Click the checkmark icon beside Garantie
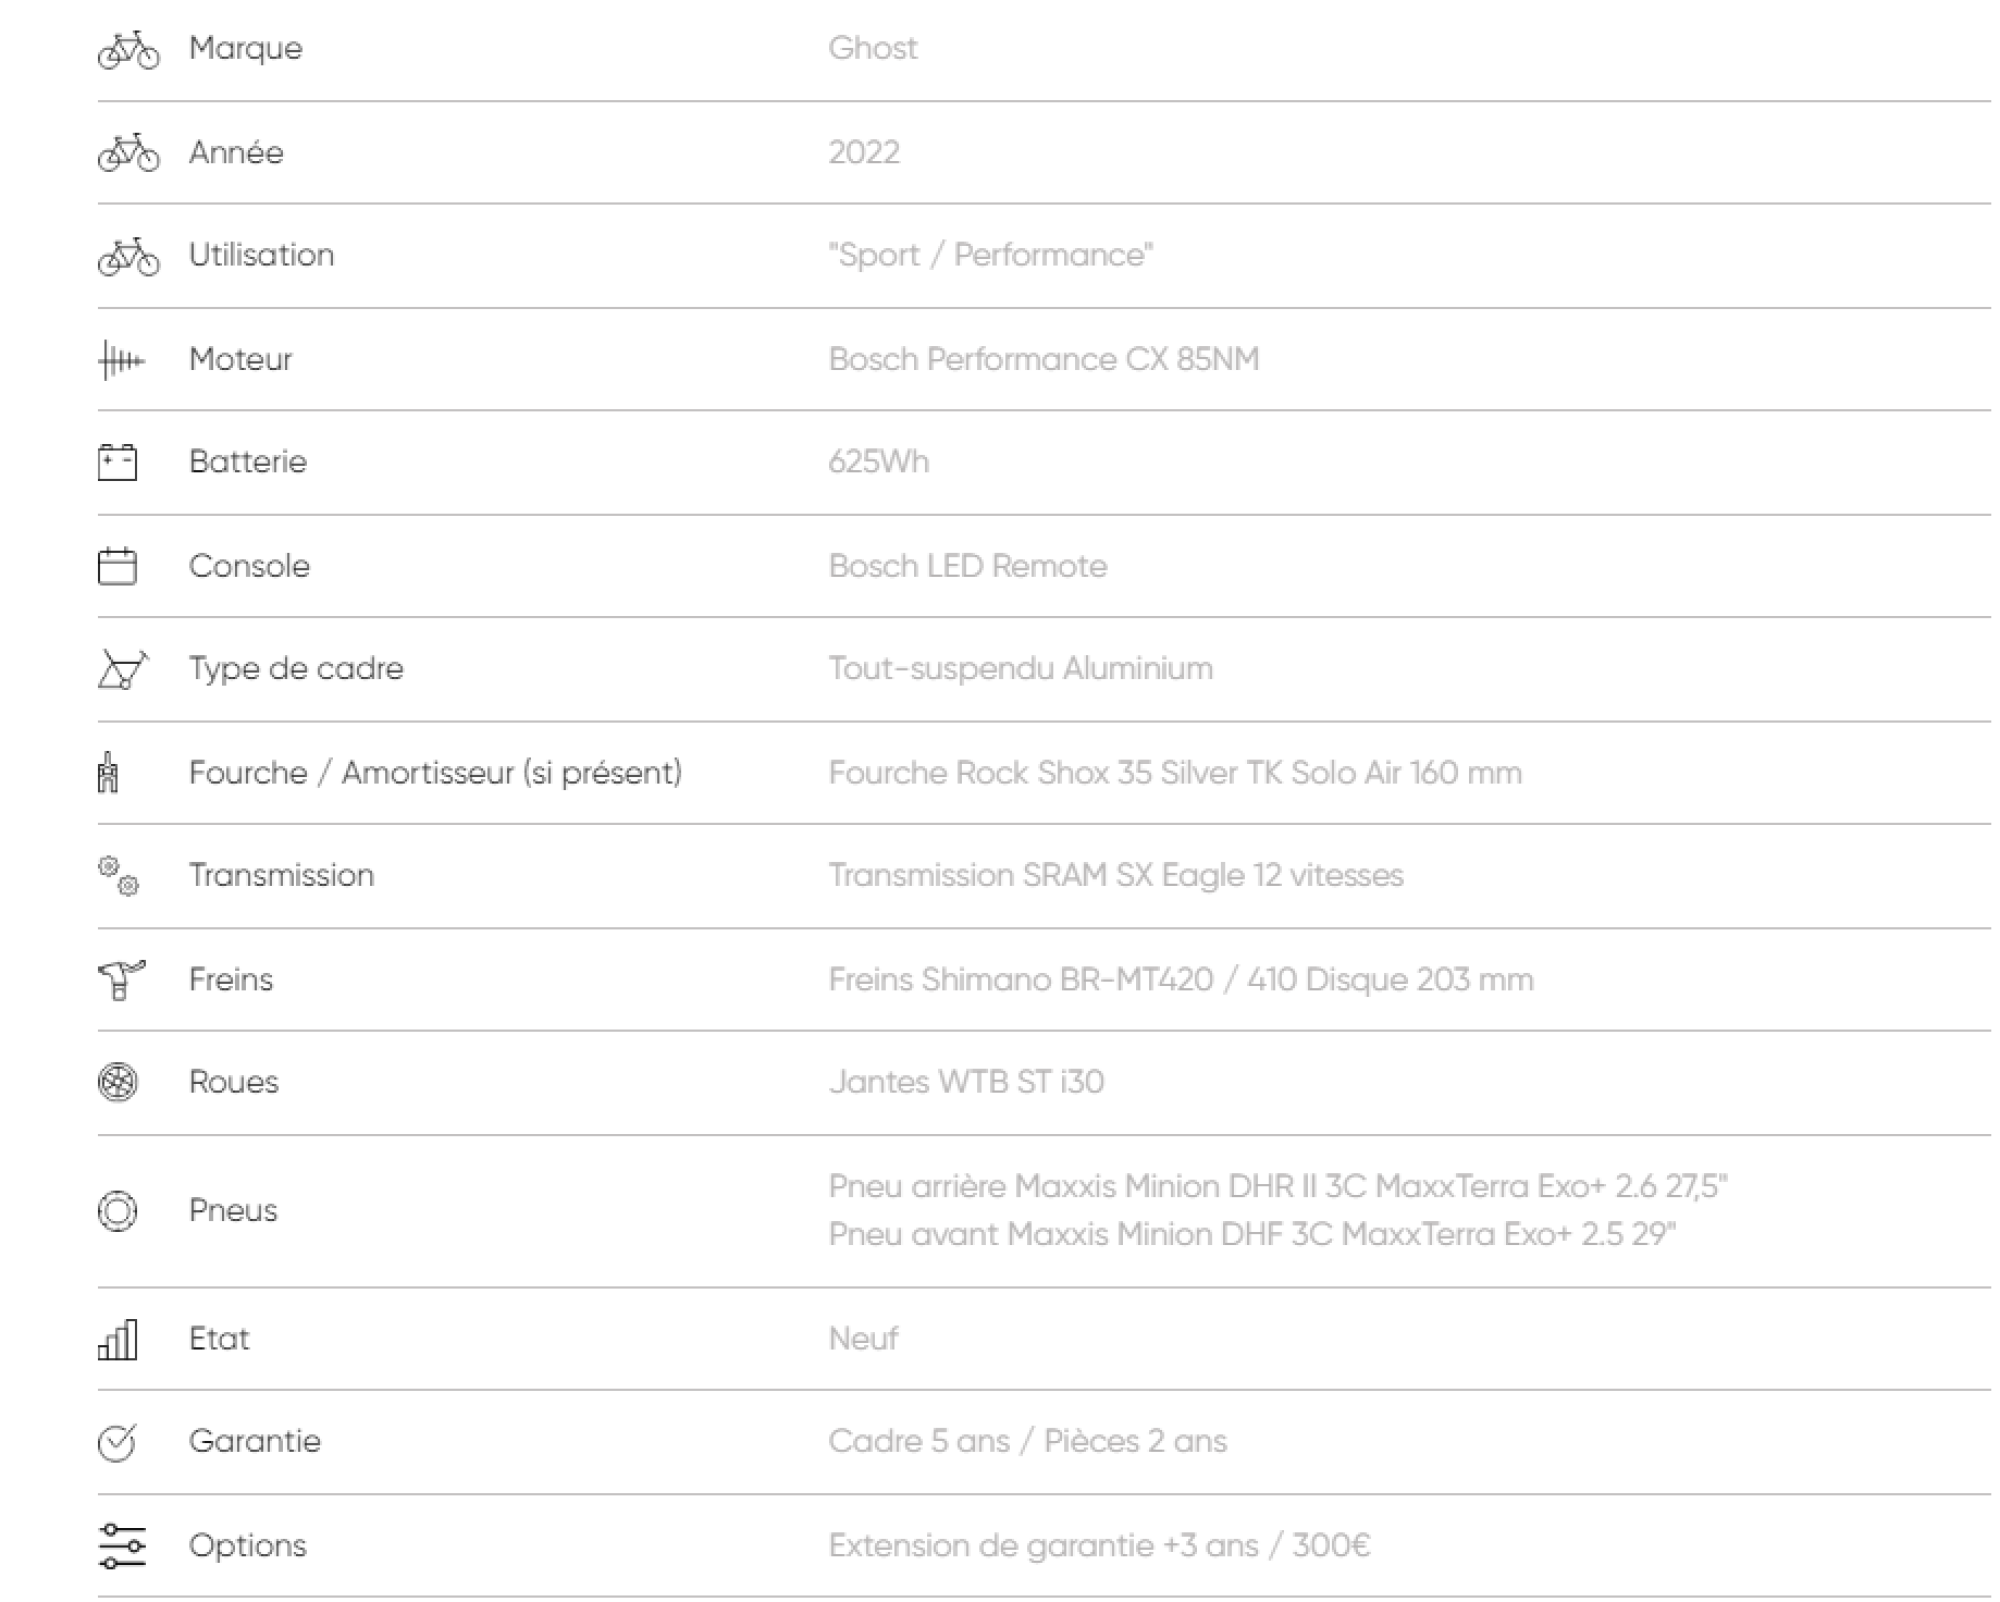The width and height of the screenshot is (2000, 1602). [117, 1442]
